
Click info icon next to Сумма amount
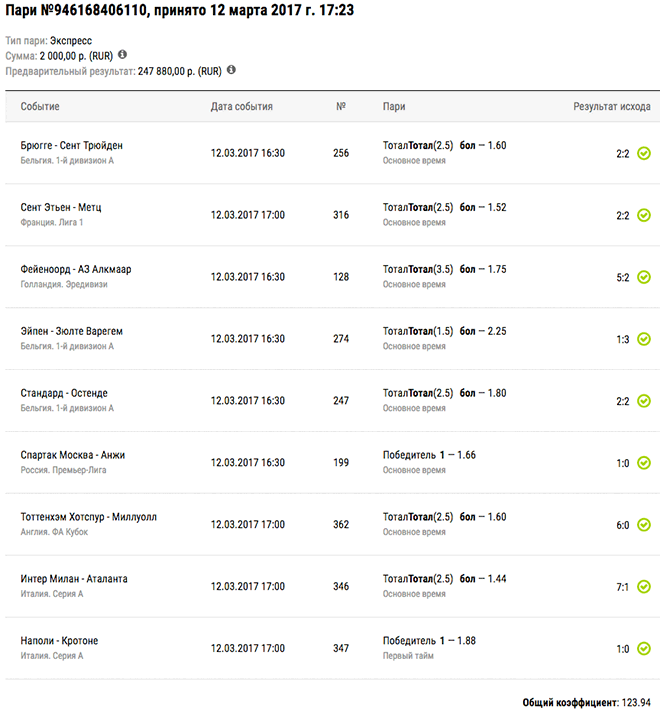(x=122, y=55)
